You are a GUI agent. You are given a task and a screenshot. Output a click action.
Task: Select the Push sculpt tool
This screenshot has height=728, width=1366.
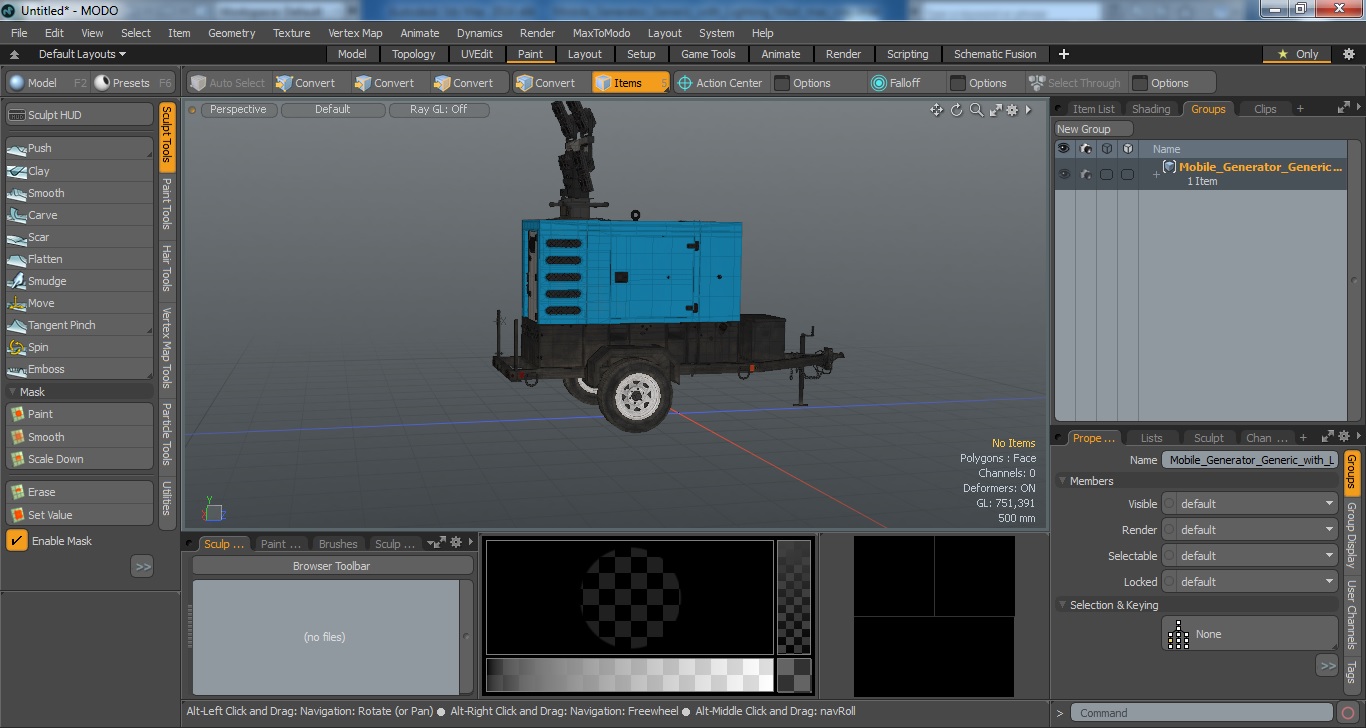(79, 148)
